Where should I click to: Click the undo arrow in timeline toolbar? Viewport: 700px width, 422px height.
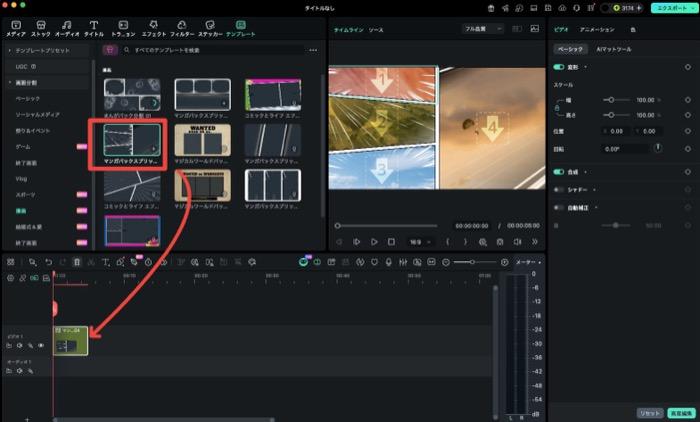pos(48,262)
